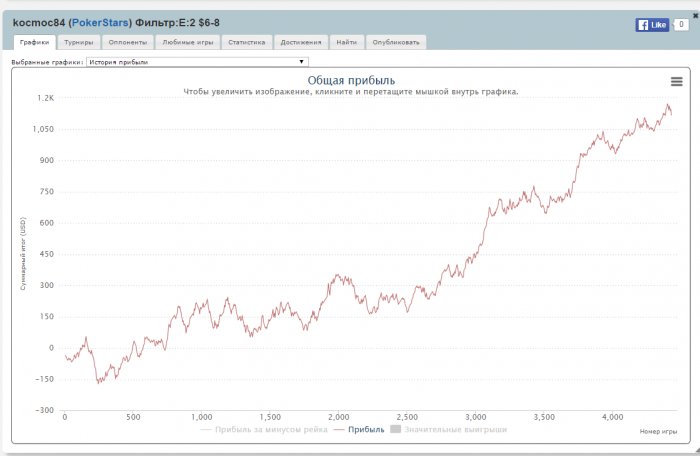Click the Facebook Like button
This screenshot has width=700, height=456.
(652, 25)
